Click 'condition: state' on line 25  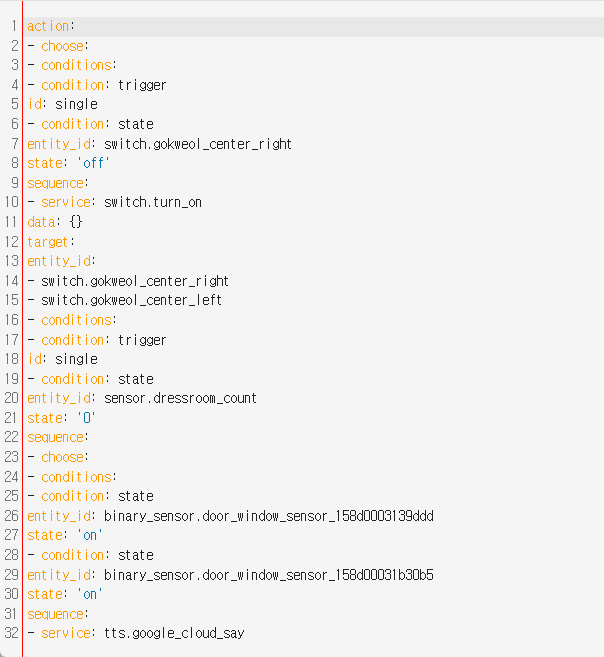97,497
